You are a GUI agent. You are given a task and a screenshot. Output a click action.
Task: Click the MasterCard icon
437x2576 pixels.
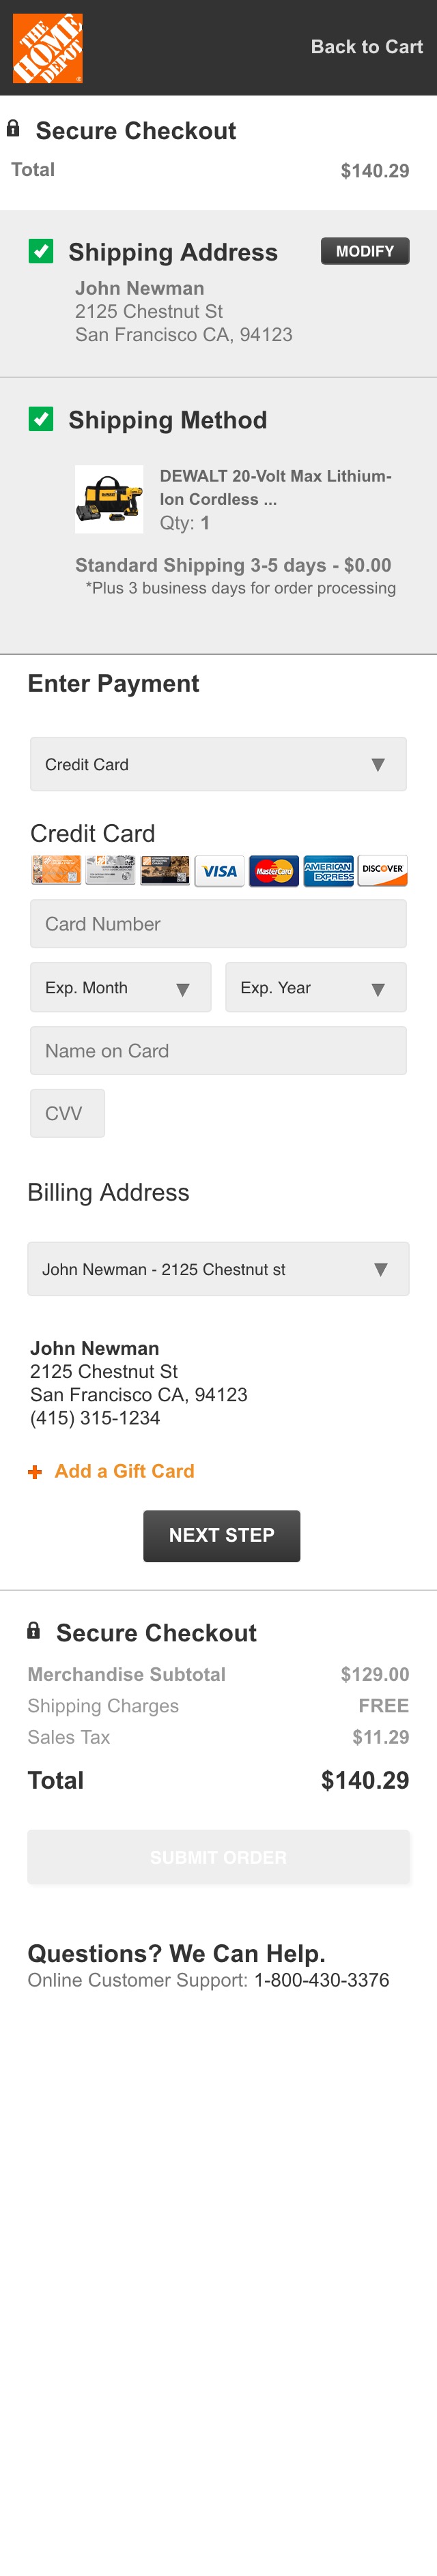[x=274, y=871]
